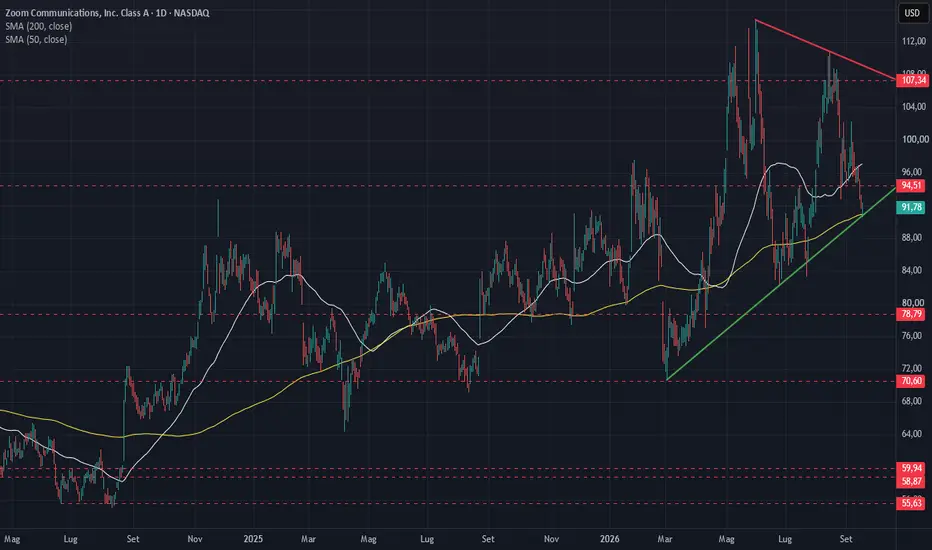Viewport: 932px width, 550px height.
Task: Click the current price 91,78 label
Action: 911,207
